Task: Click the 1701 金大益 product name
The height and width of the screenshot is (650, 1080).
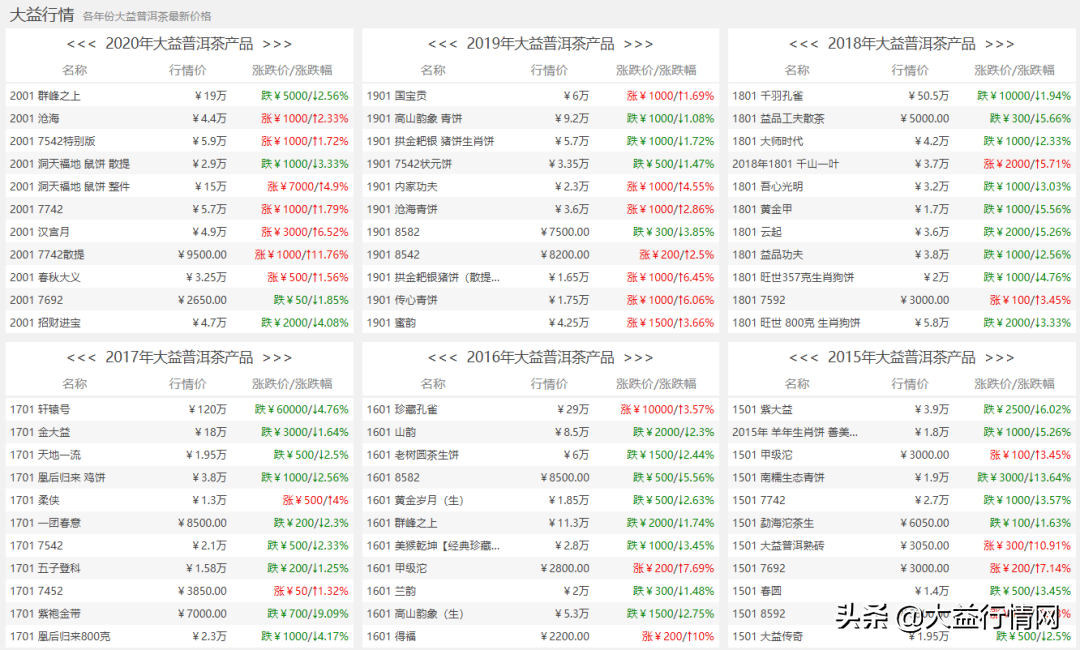Action: tap(39, 432)
